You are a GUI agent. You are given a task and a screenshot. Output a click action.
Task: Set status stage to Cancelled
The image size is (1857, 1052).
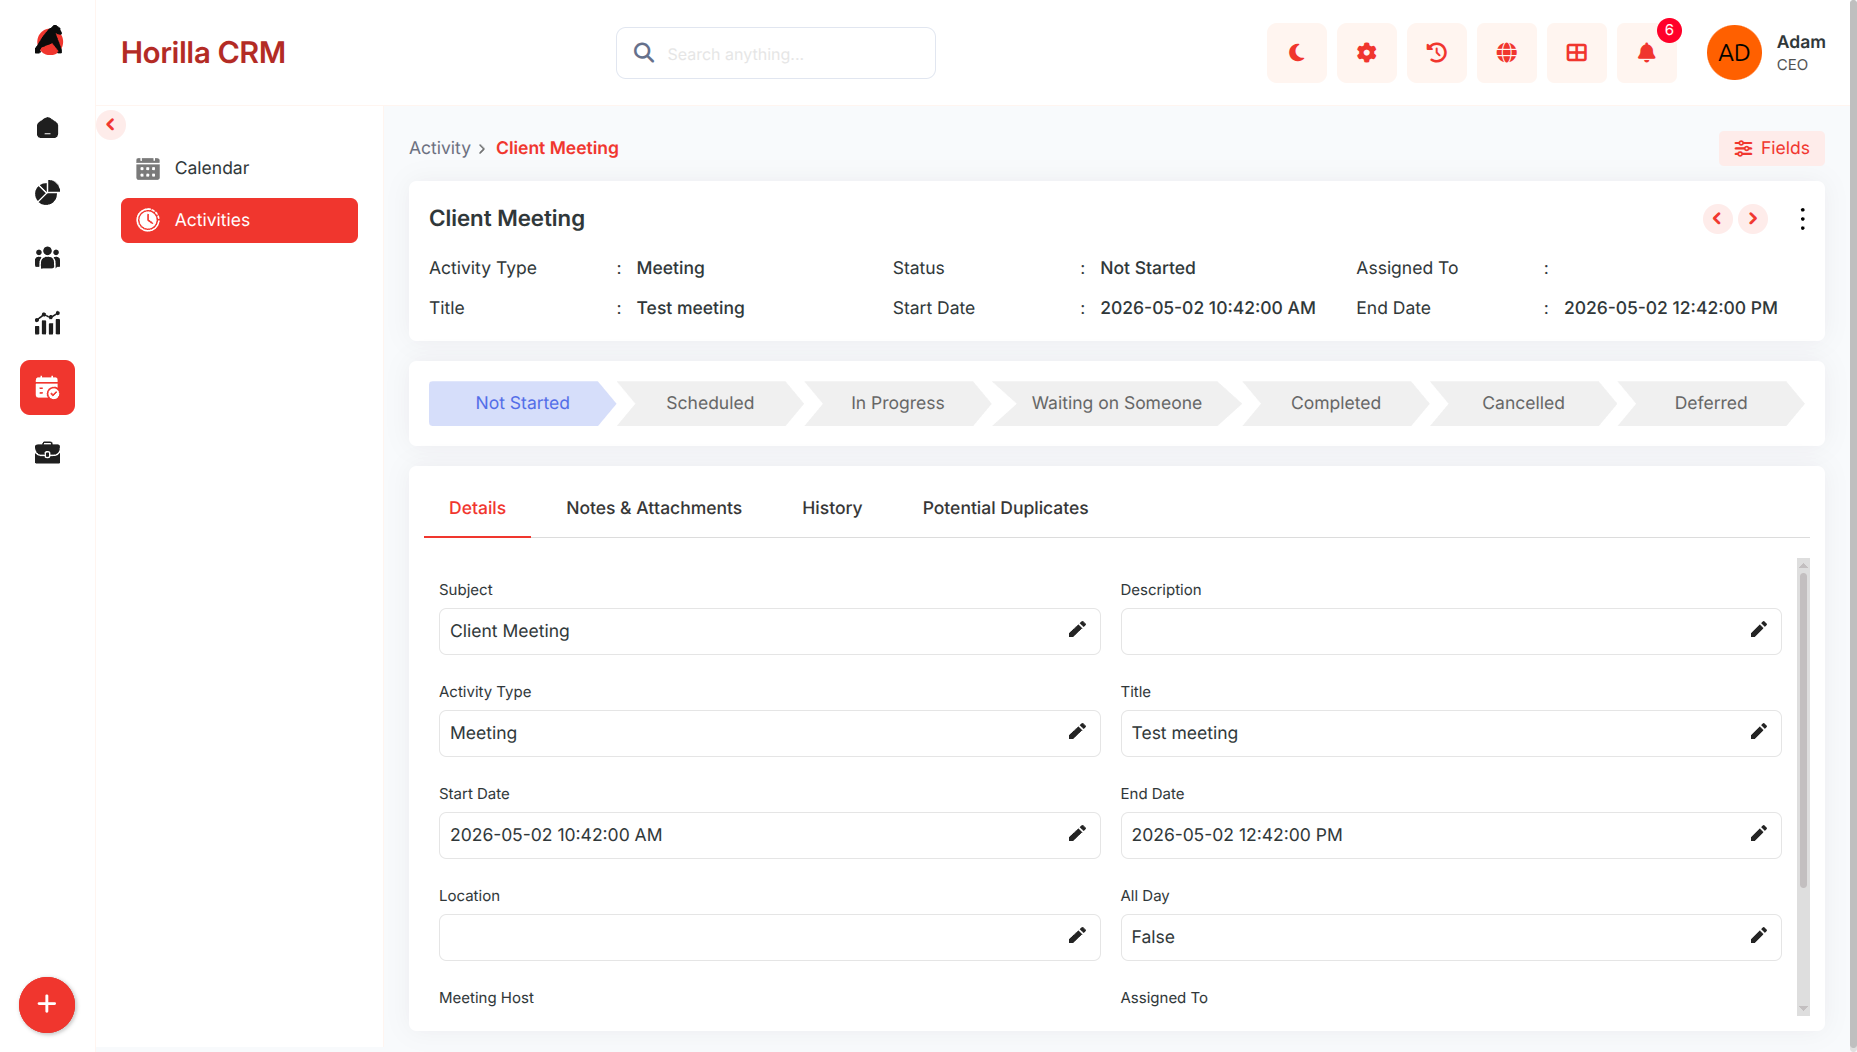pos(1523,403)
